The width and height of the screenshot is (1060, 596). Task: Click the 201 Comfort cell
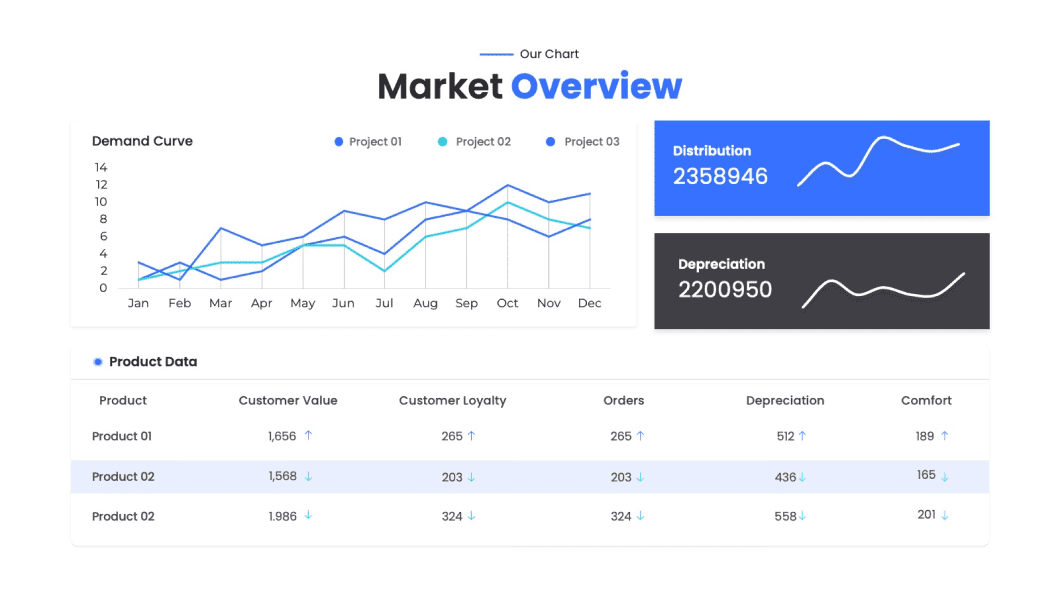pyautogui.click(x=926, y=515)
